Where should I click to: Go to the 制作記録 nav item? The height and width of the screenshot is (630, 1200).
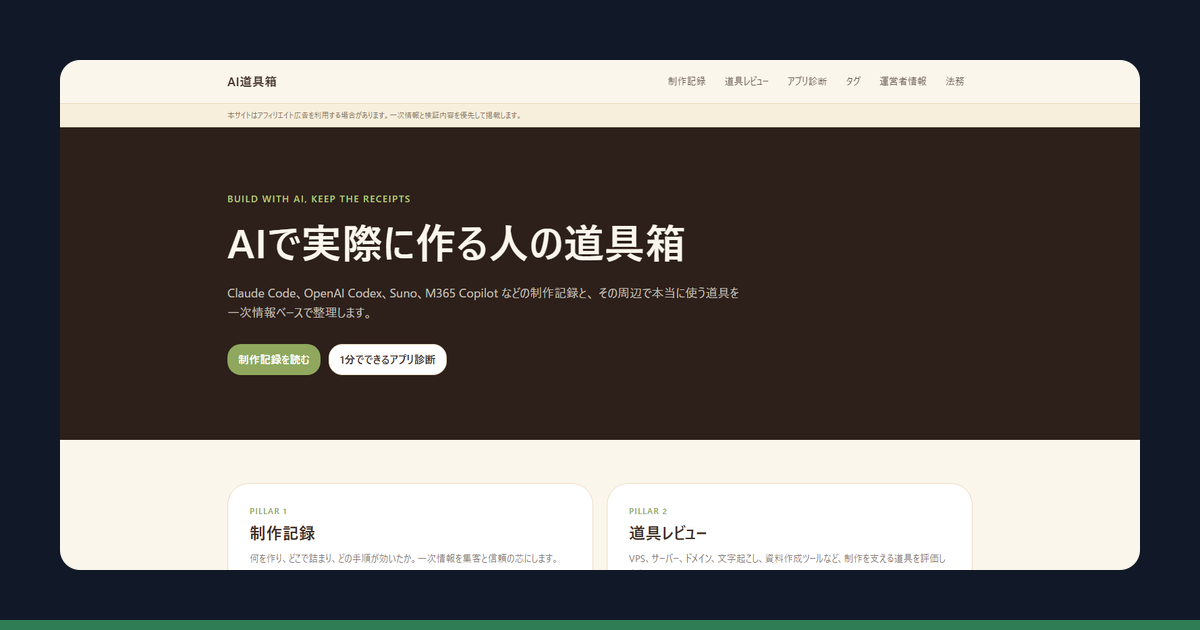tap(687, 82)
